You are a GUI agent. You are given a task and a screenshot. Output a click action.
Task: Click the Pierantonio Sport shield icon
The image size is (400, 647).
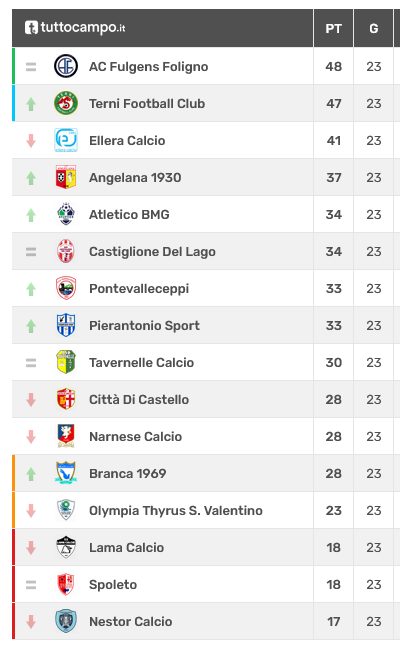pyautogui.click(x=66, y=325)
